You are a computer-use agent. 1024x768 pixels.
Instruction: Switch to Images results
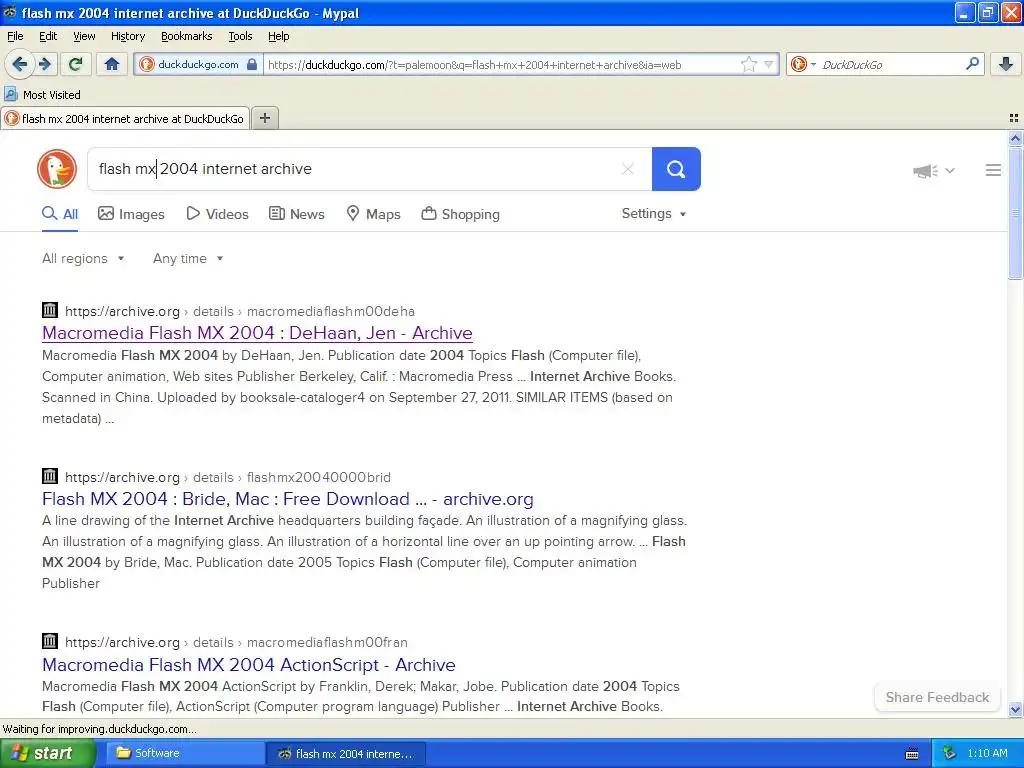[x=131, y=214]
